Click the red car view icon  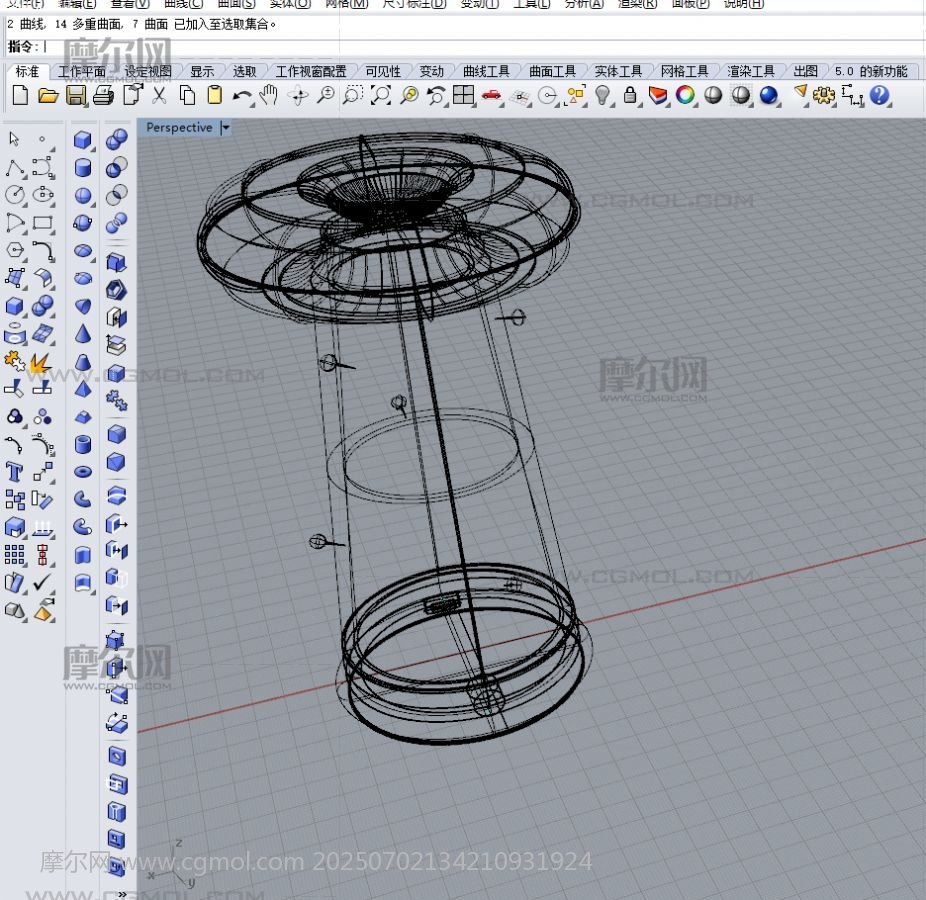pyautogui.click(x=491, y=95)
